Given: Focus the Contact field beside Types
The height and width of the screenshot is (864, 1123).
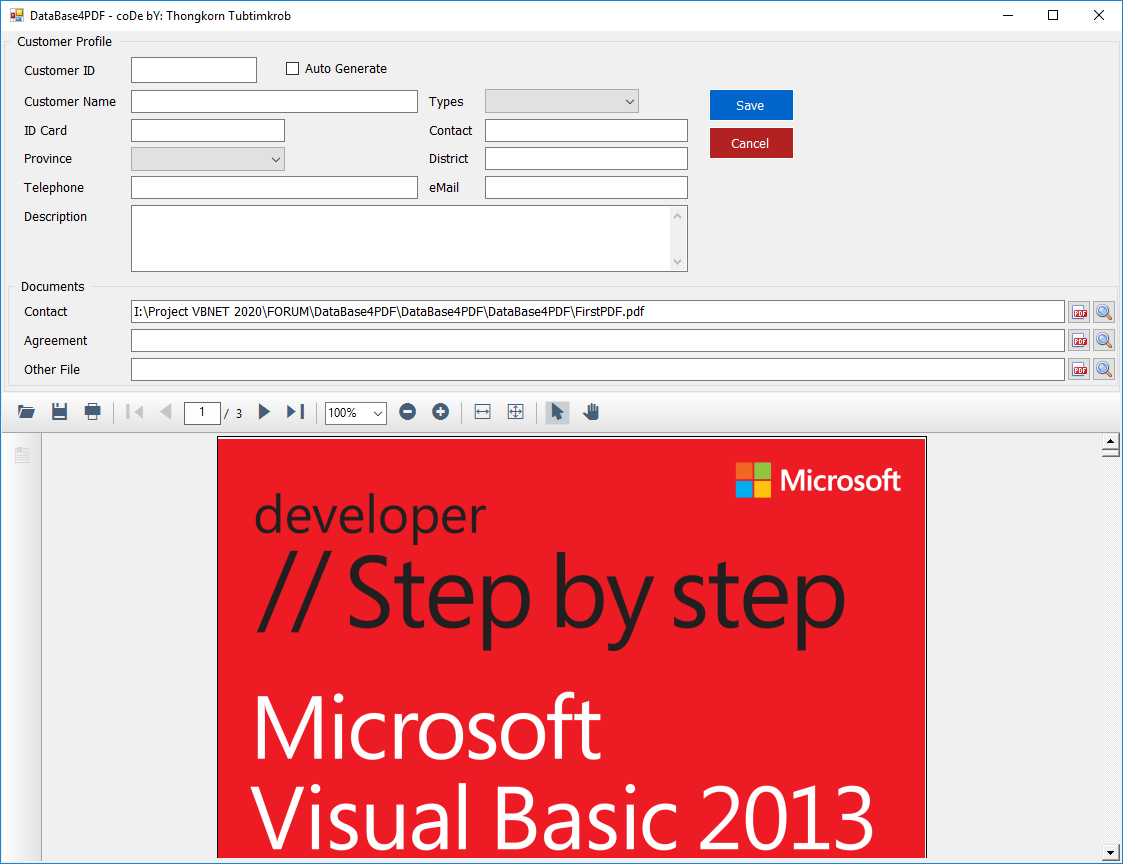Looking at the screenshot, I should [587, 130].
